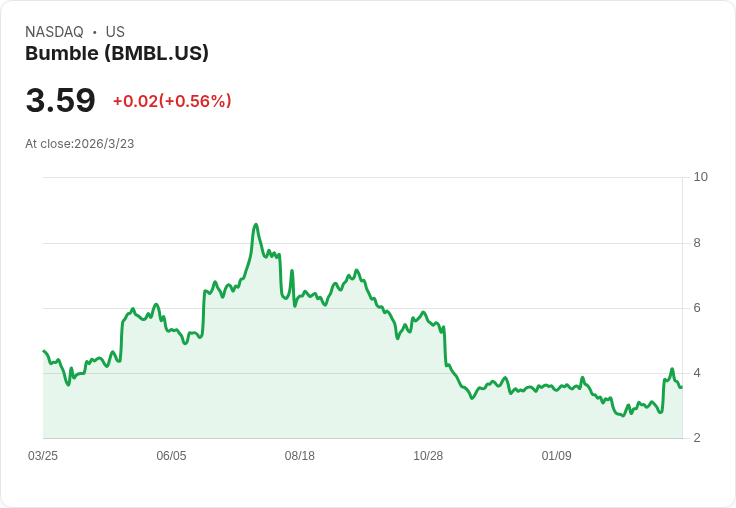Click the +0.02(+0.56%) price change

coord(172,101)
